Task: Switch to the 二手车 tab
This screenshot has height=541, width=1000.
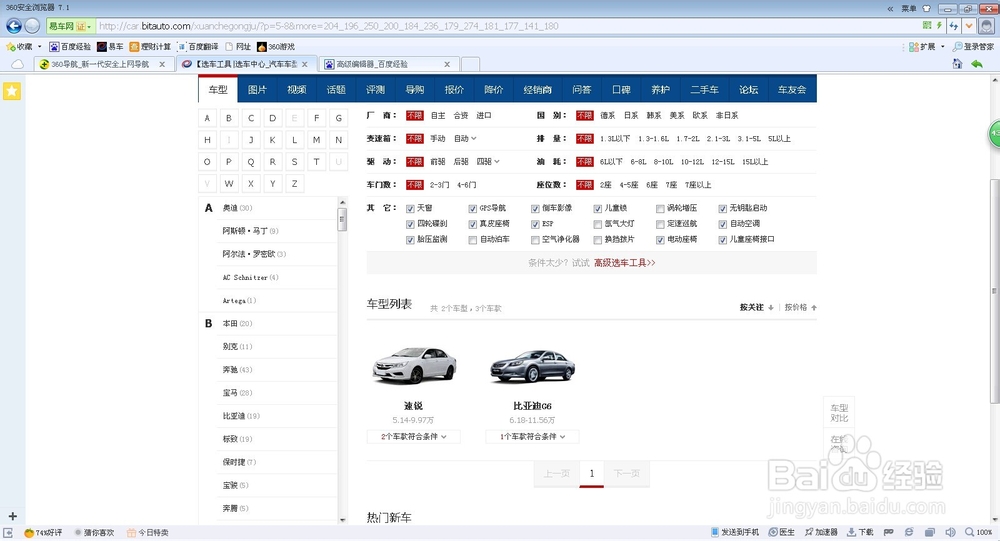Action: tap(704, 89)
